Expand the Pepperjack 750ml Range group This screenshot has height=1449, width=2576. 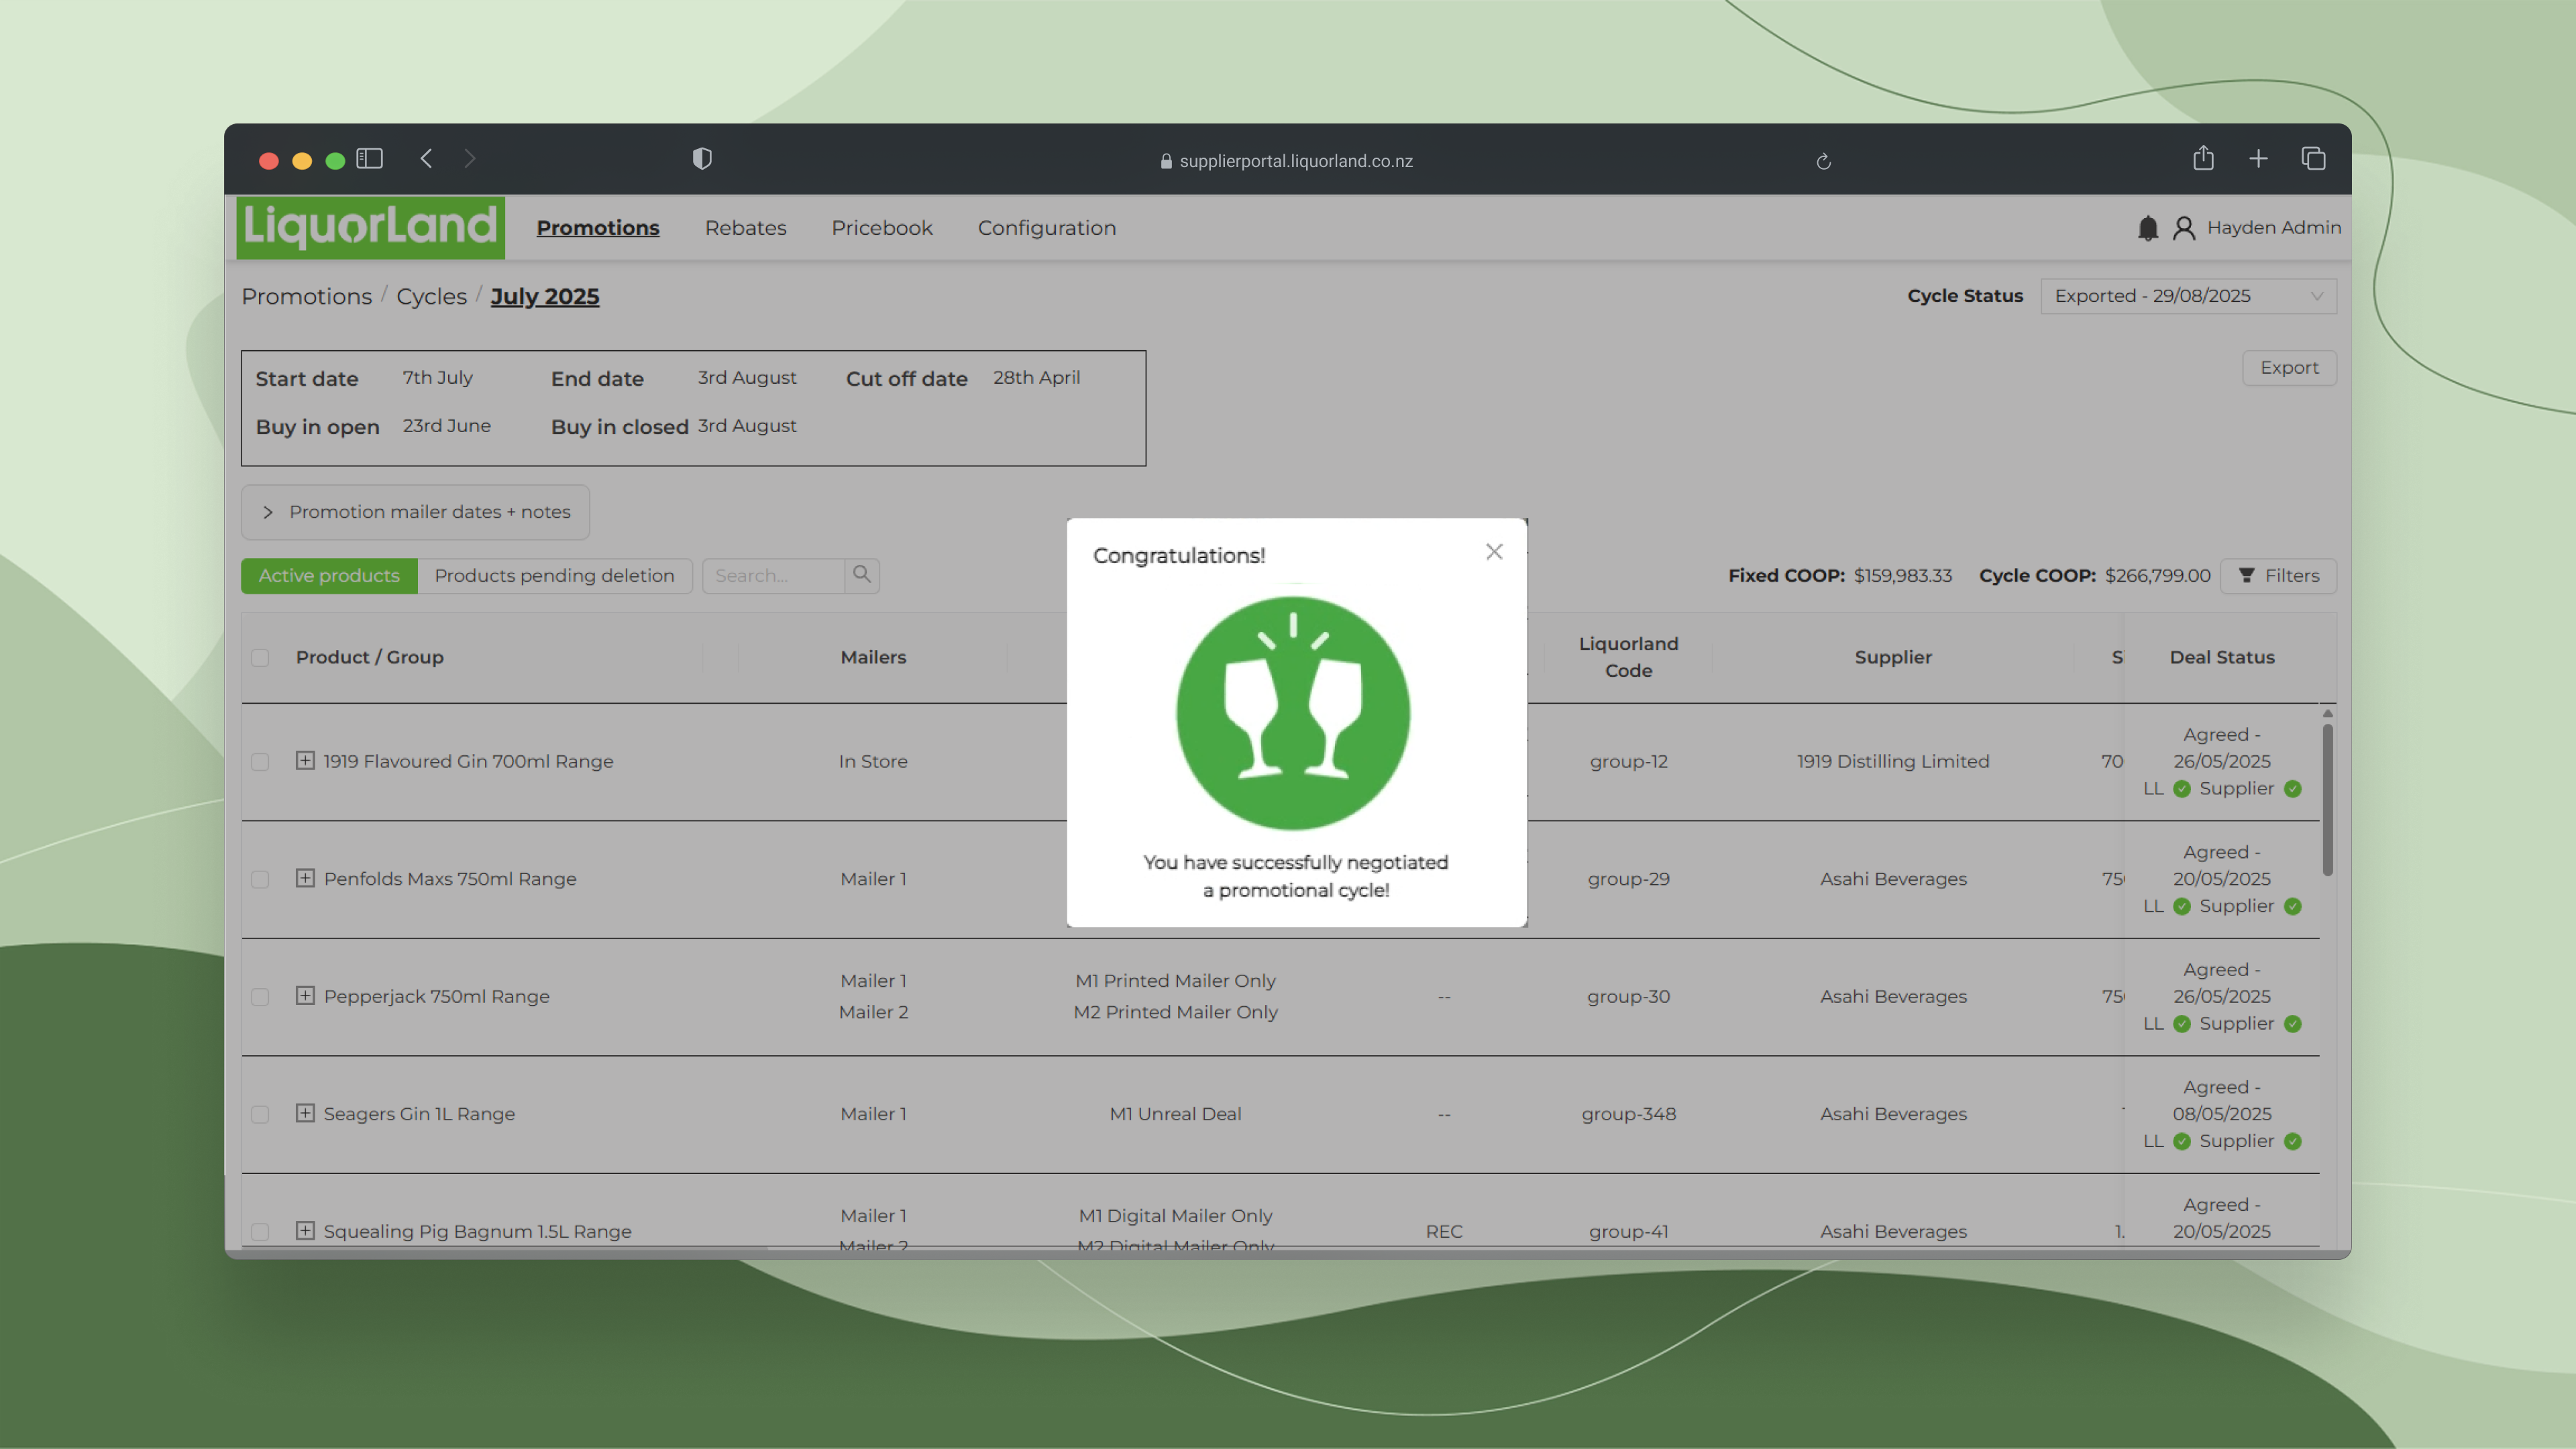(305, 996)
